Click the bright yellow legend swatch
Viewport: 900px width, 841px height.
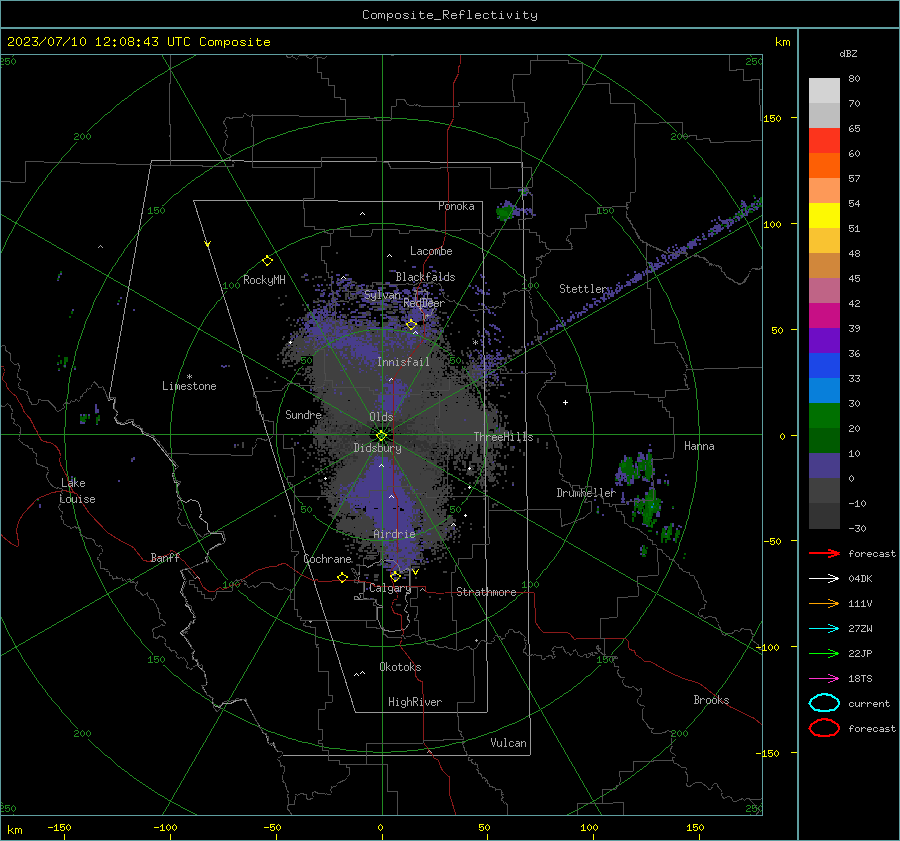tap(824, 215)
